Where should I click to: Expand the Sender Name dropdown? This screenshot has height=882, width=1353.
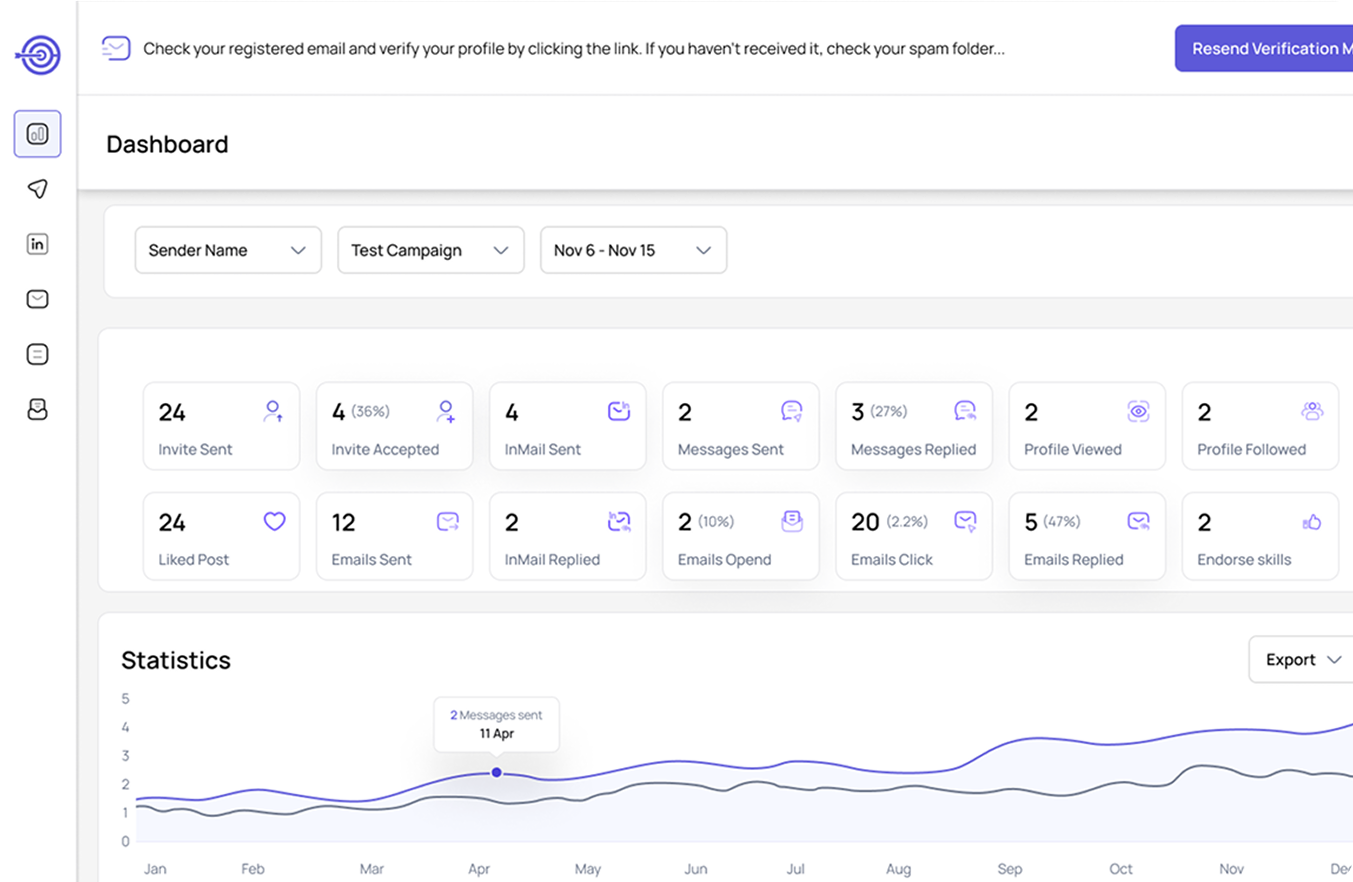coord(228,250)
